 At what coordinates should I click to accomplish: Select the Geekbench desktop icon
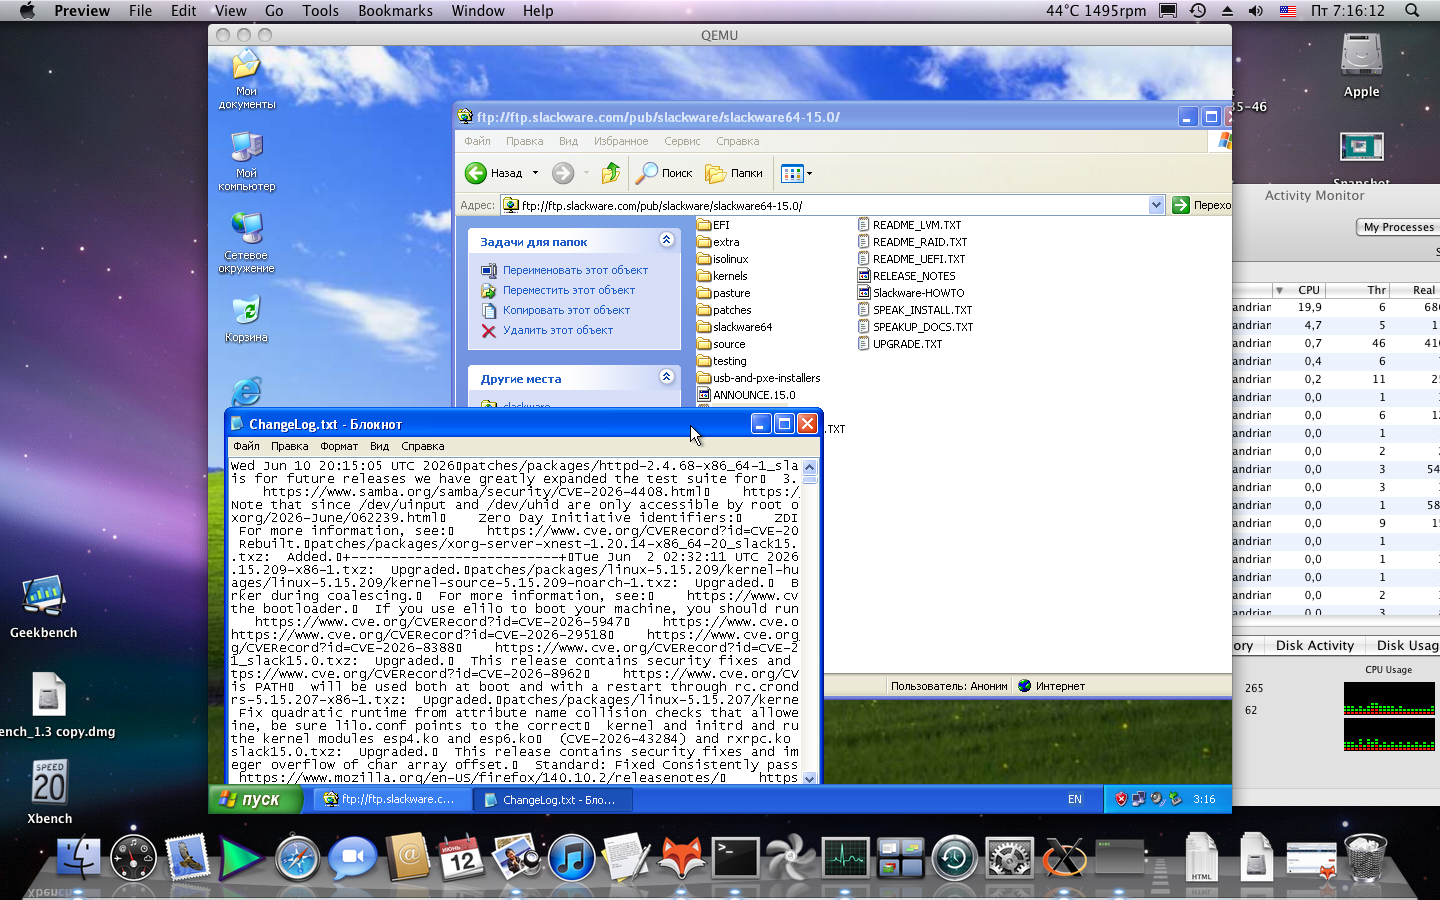(x=44, y=607)
